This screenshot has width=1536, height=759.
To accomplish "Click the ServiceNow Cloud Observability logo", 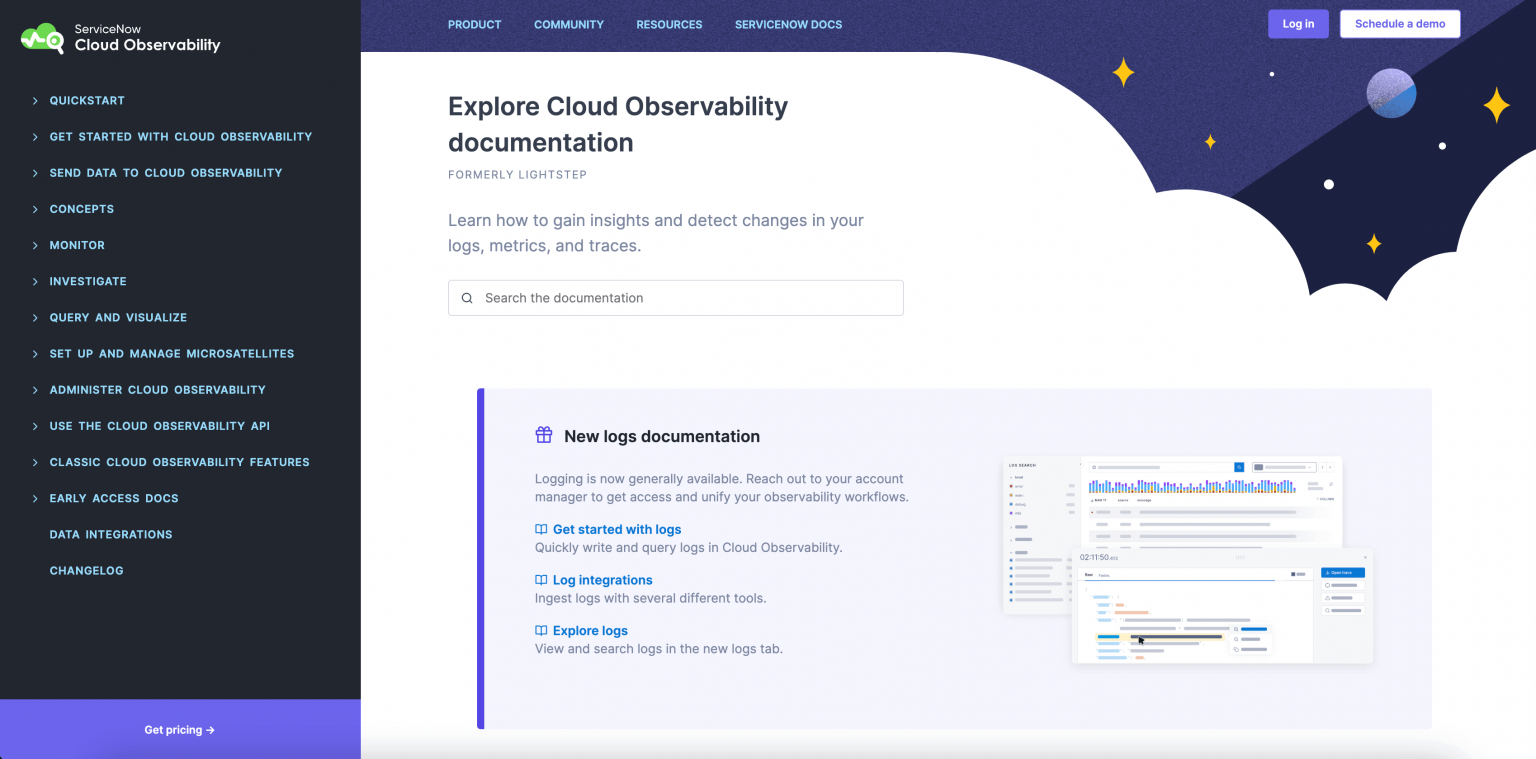I will 119,38.
